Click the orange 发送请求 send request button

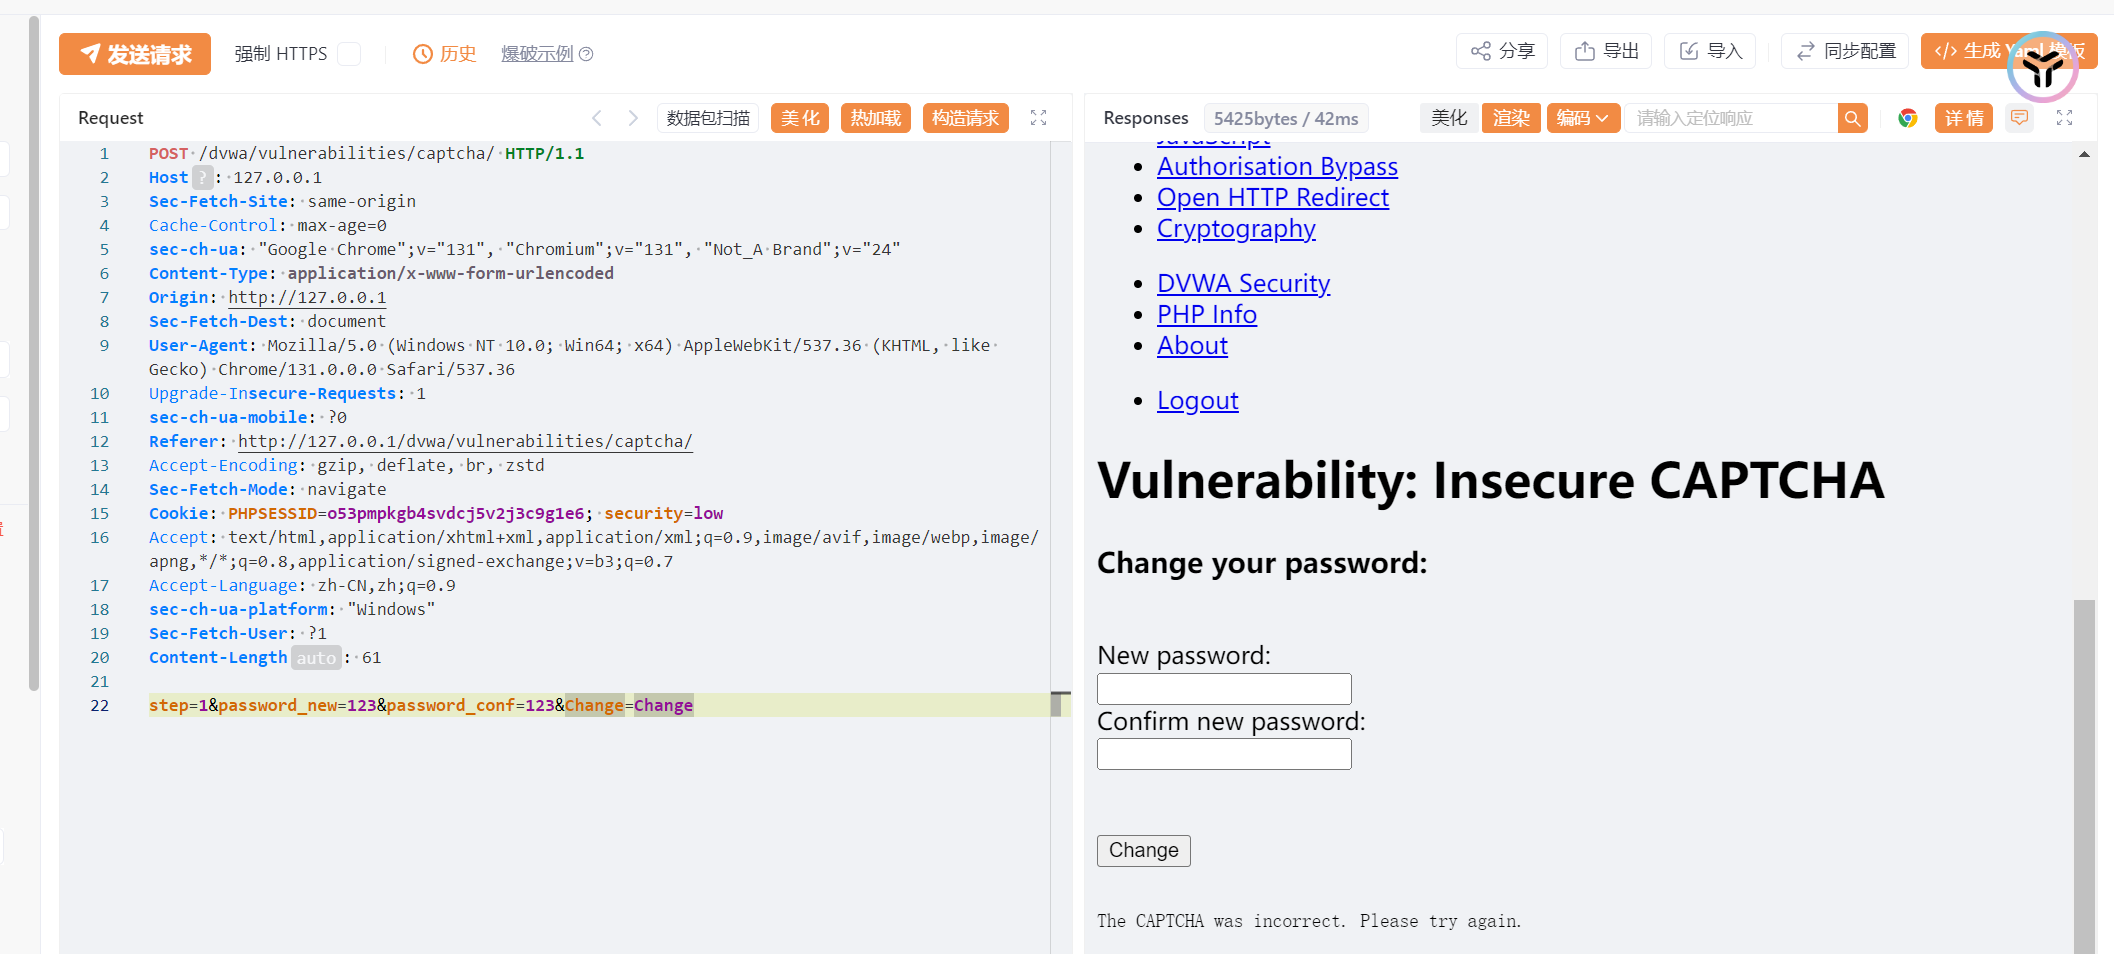(x=135, y=54)
